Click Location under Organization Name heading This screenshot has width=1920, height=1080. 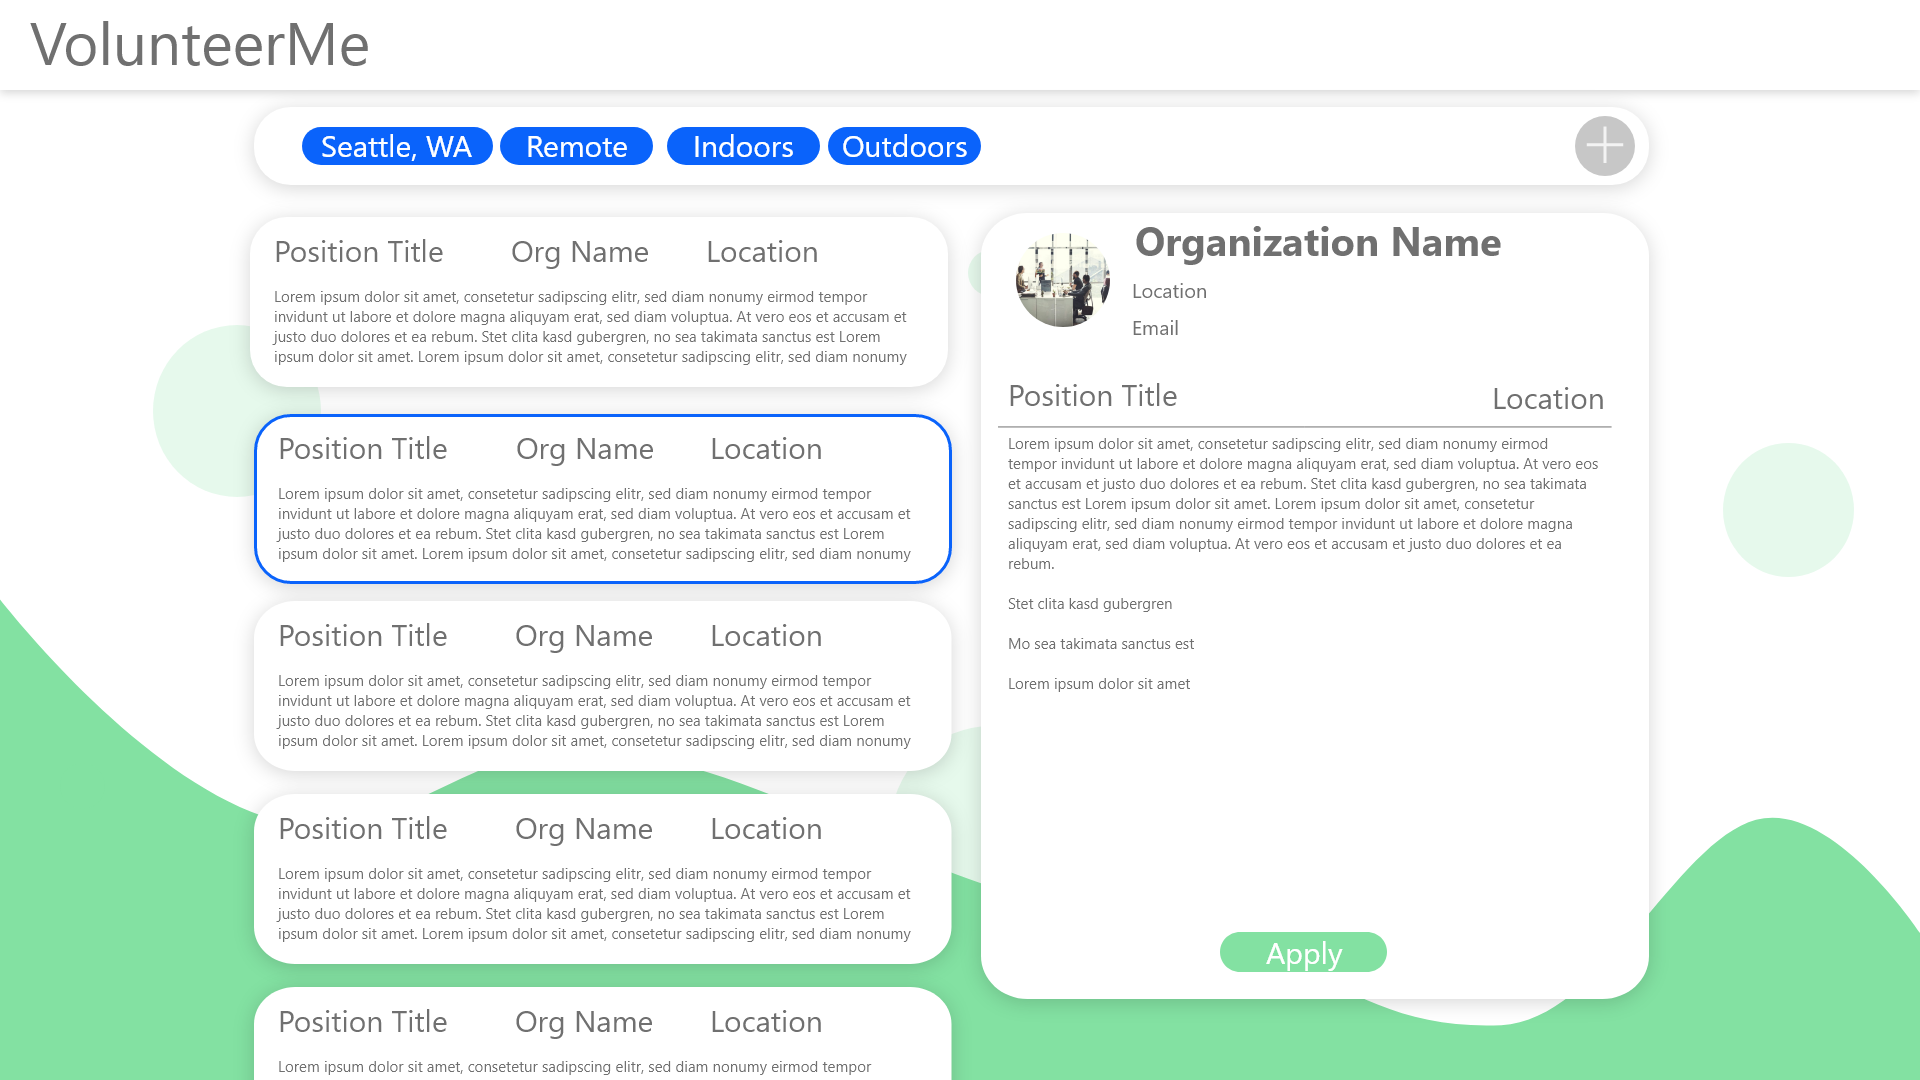coord(1169,292)
